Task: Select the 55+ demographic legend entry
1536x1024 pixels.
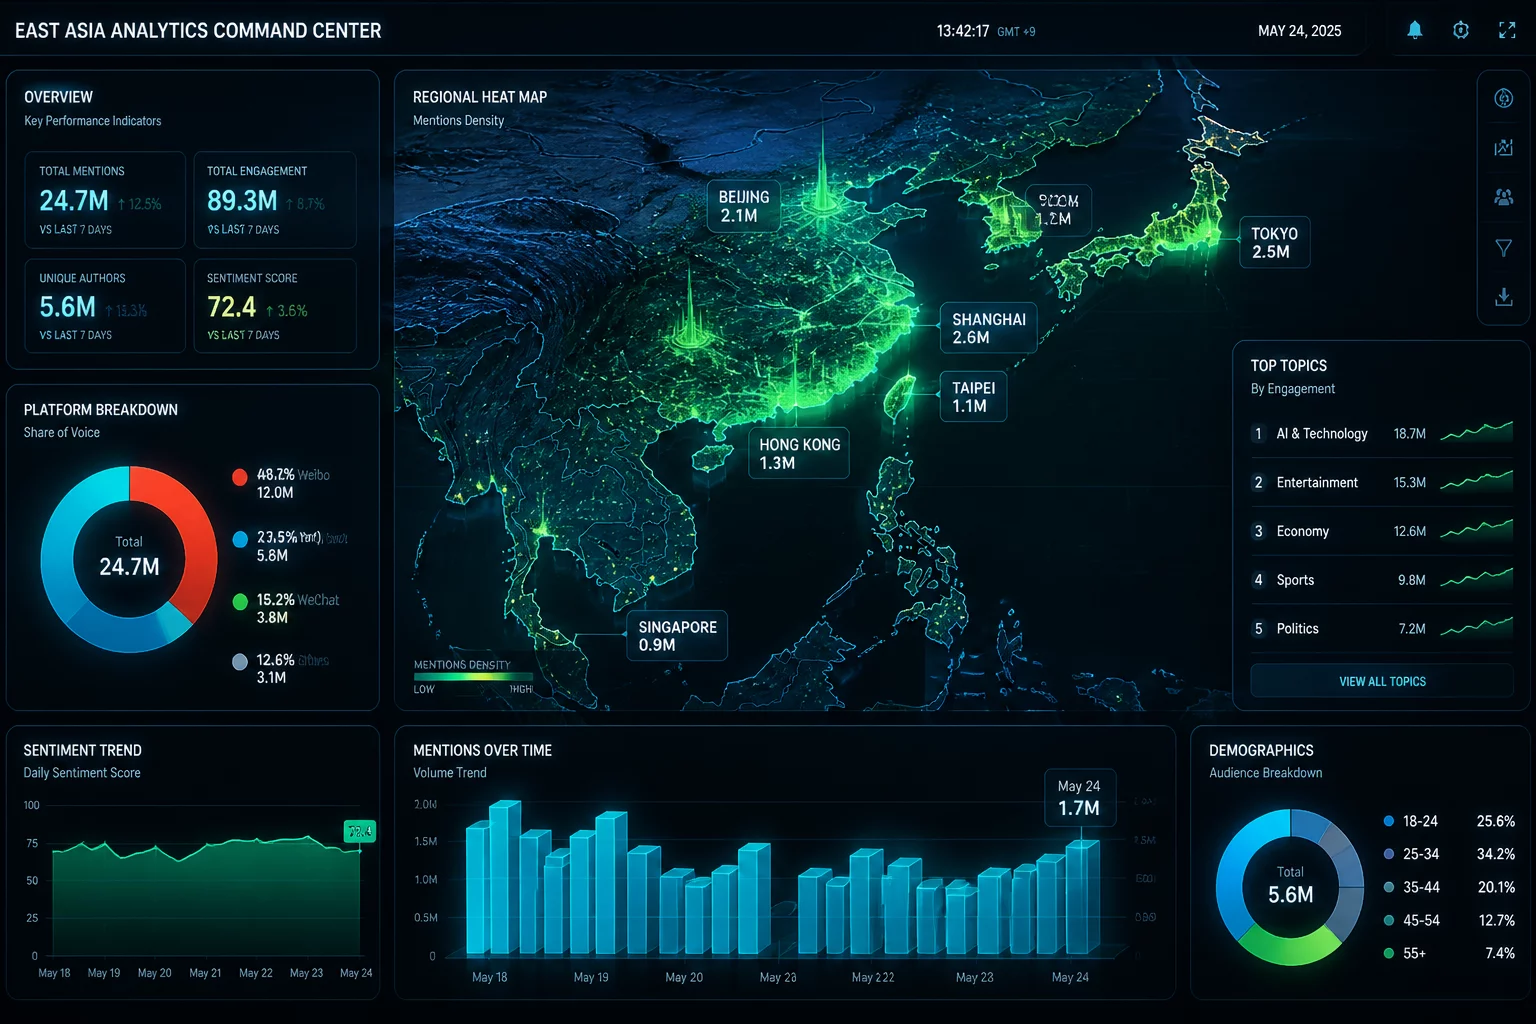Action: pos(1449,953)
